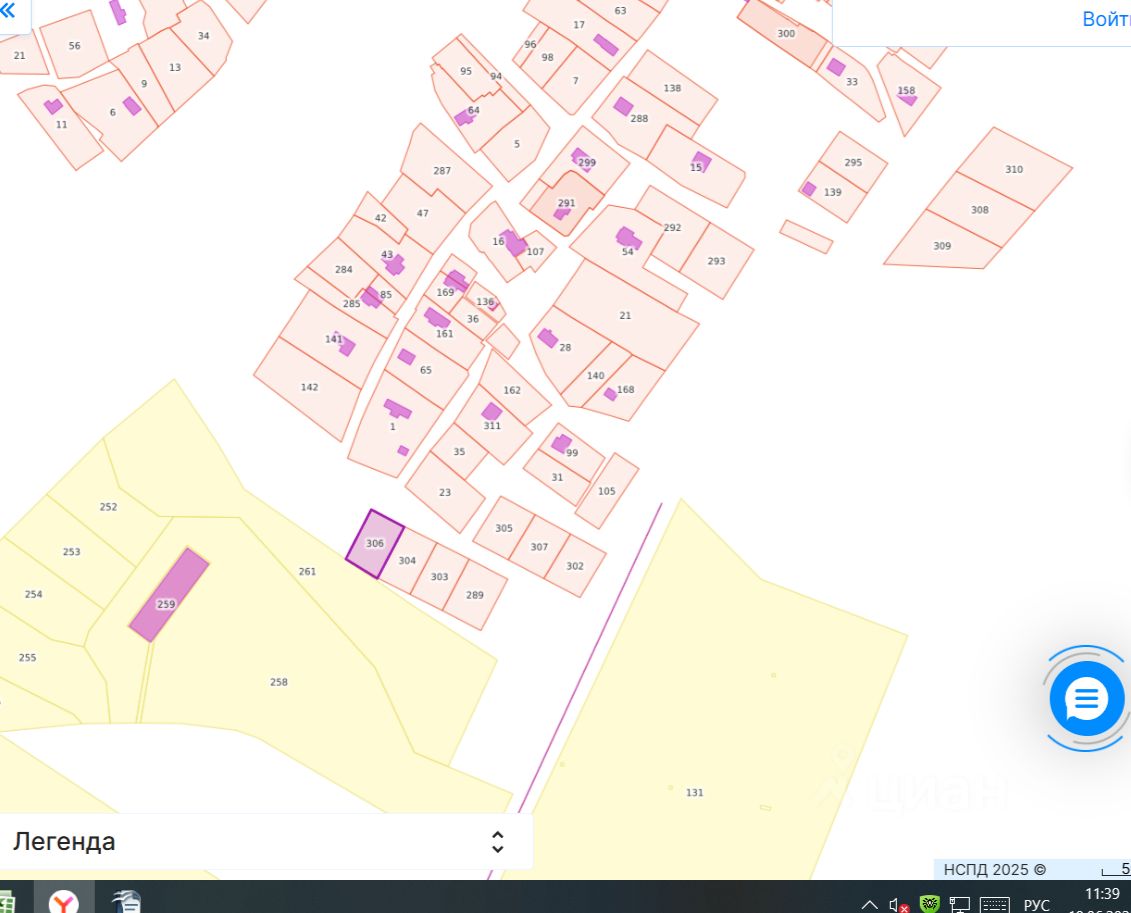The height and width of the screenshot is (913, 1131).
Task: Select parcel 47
Action: 423,213
